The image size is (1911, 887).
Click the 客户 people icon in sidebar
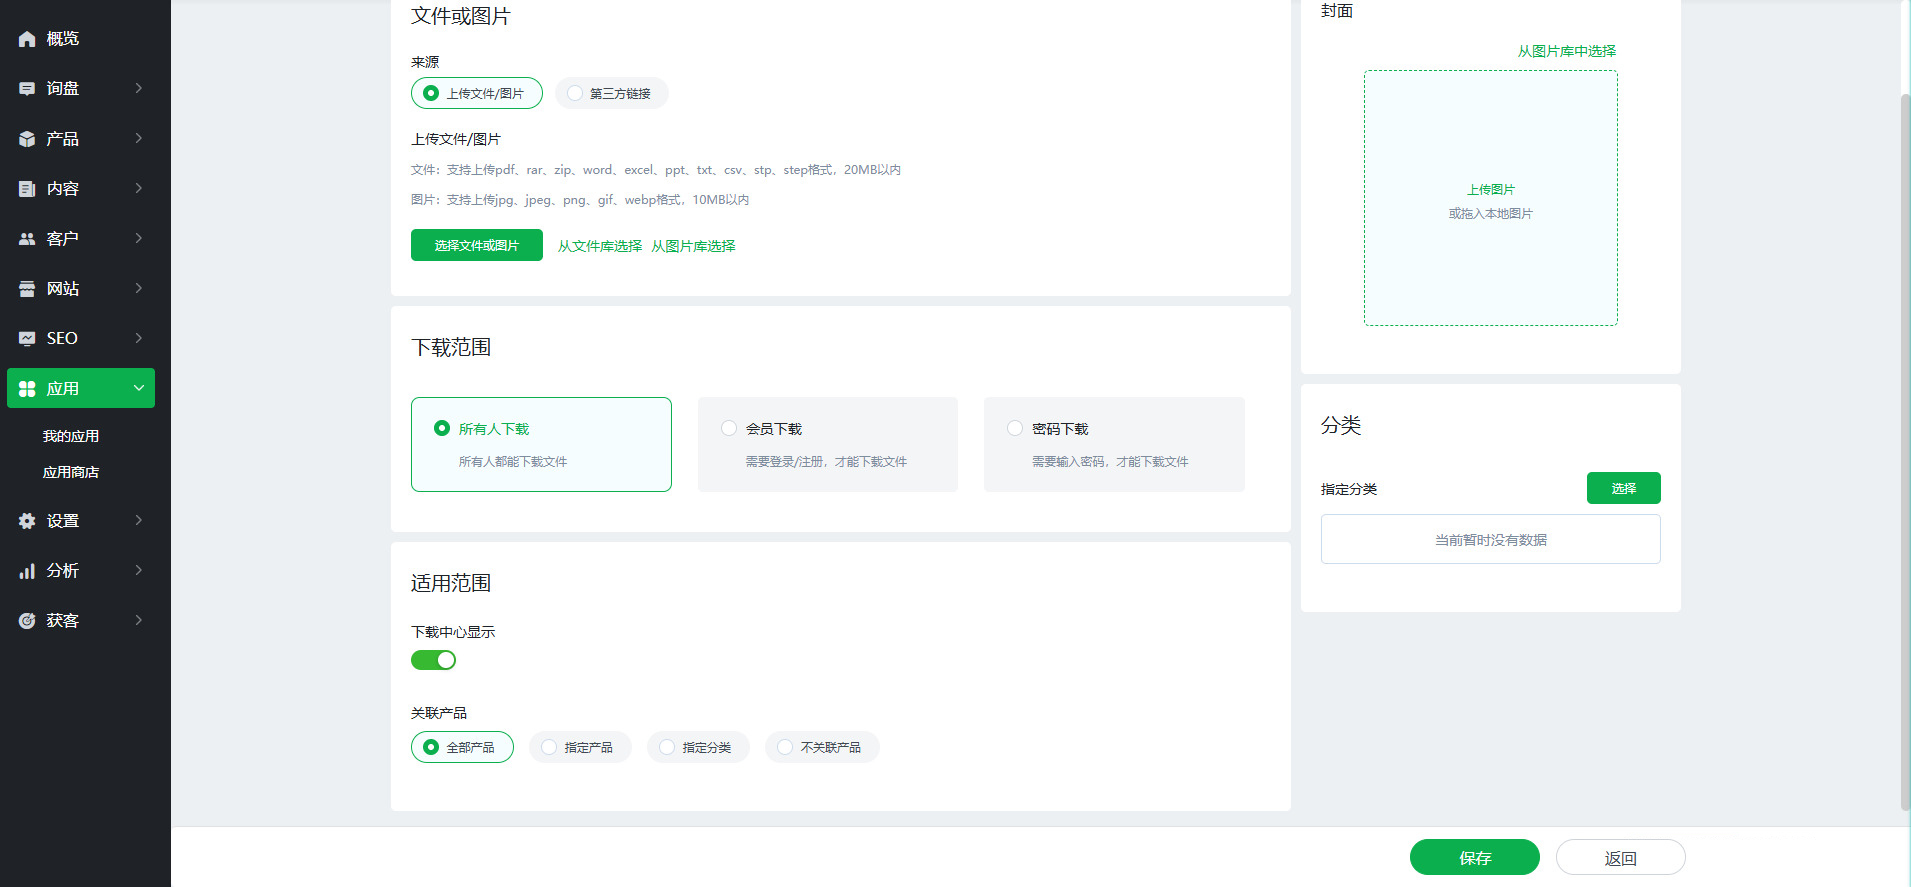(27, 239)
